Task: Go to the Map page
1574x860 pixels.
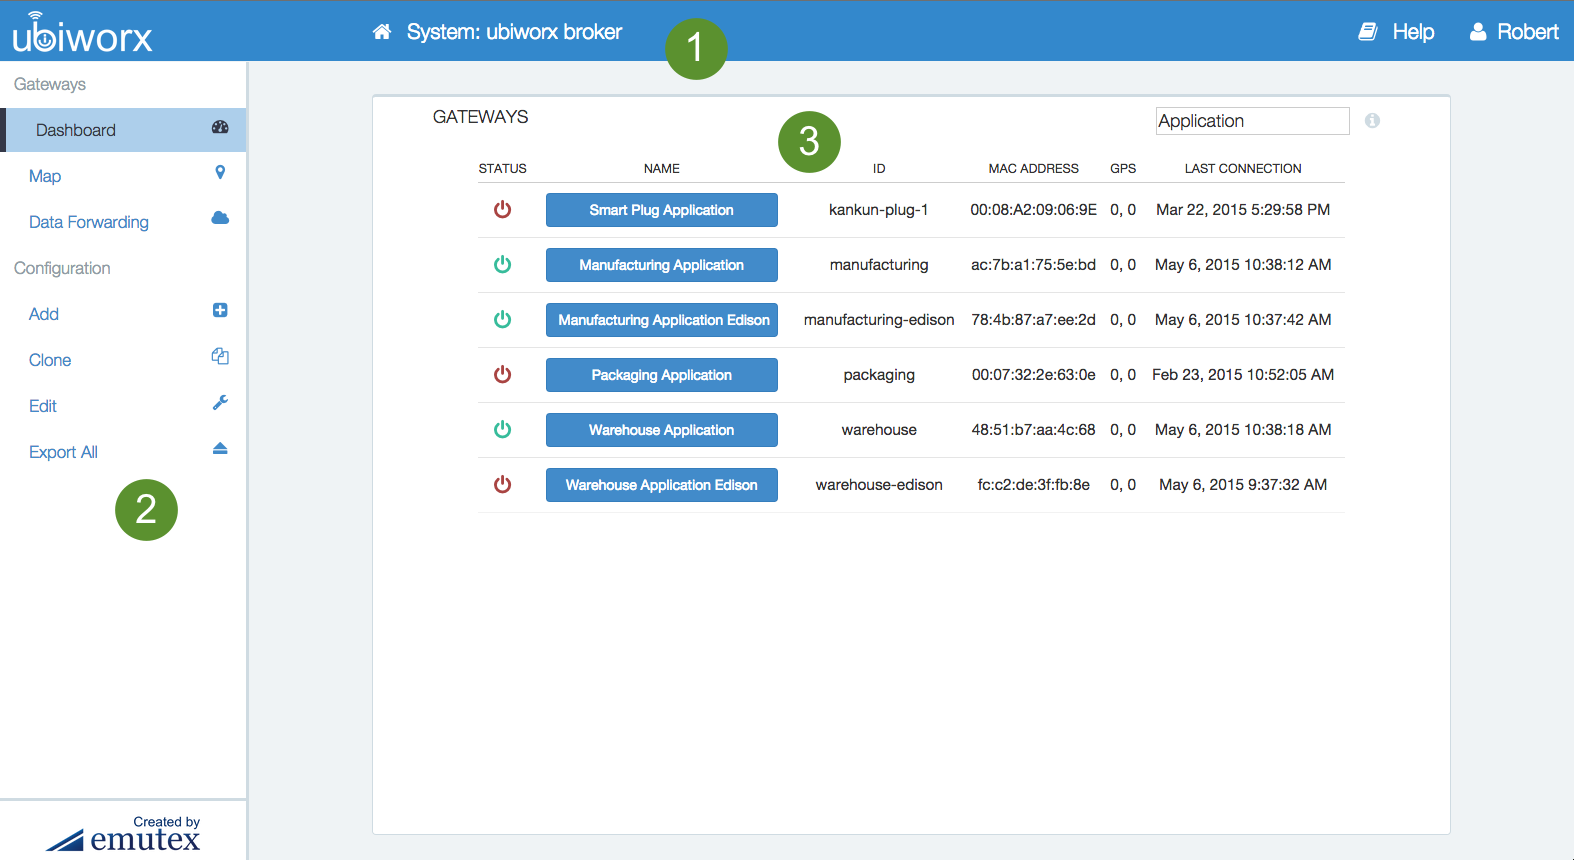Action: click(125, 176)
